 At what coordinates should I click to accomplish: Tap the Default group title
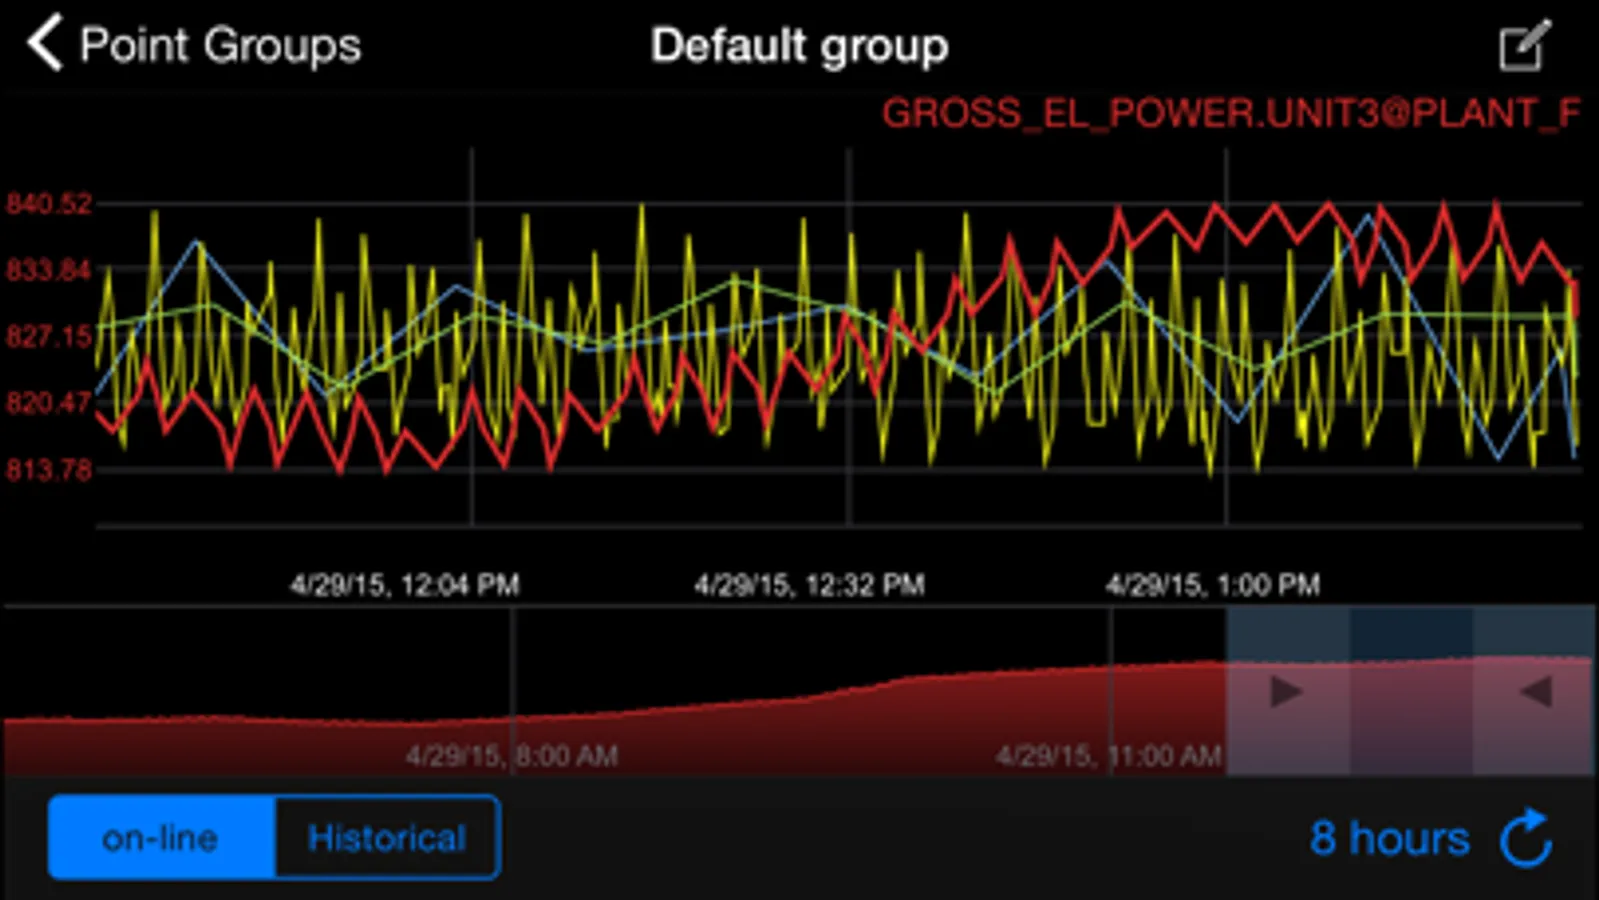[x=799, y=46]
